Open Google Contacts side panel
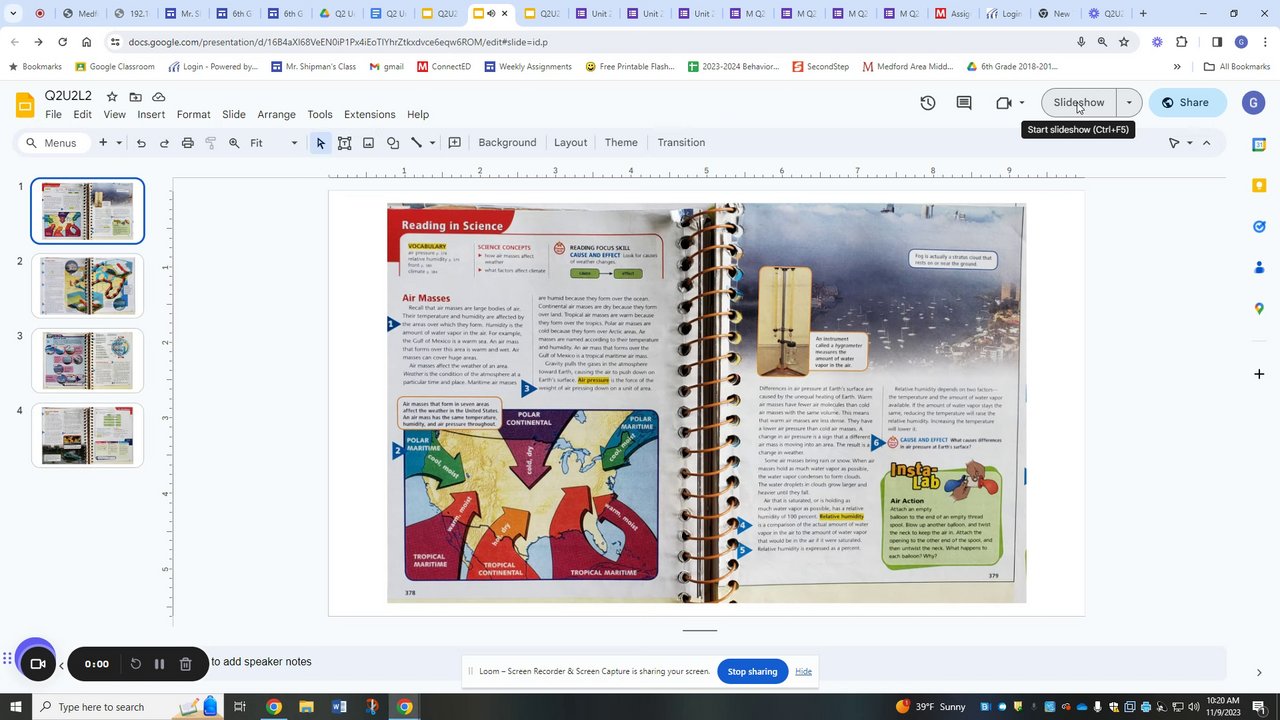Viewport: 1280px width, 720px height. (1259, 267)
